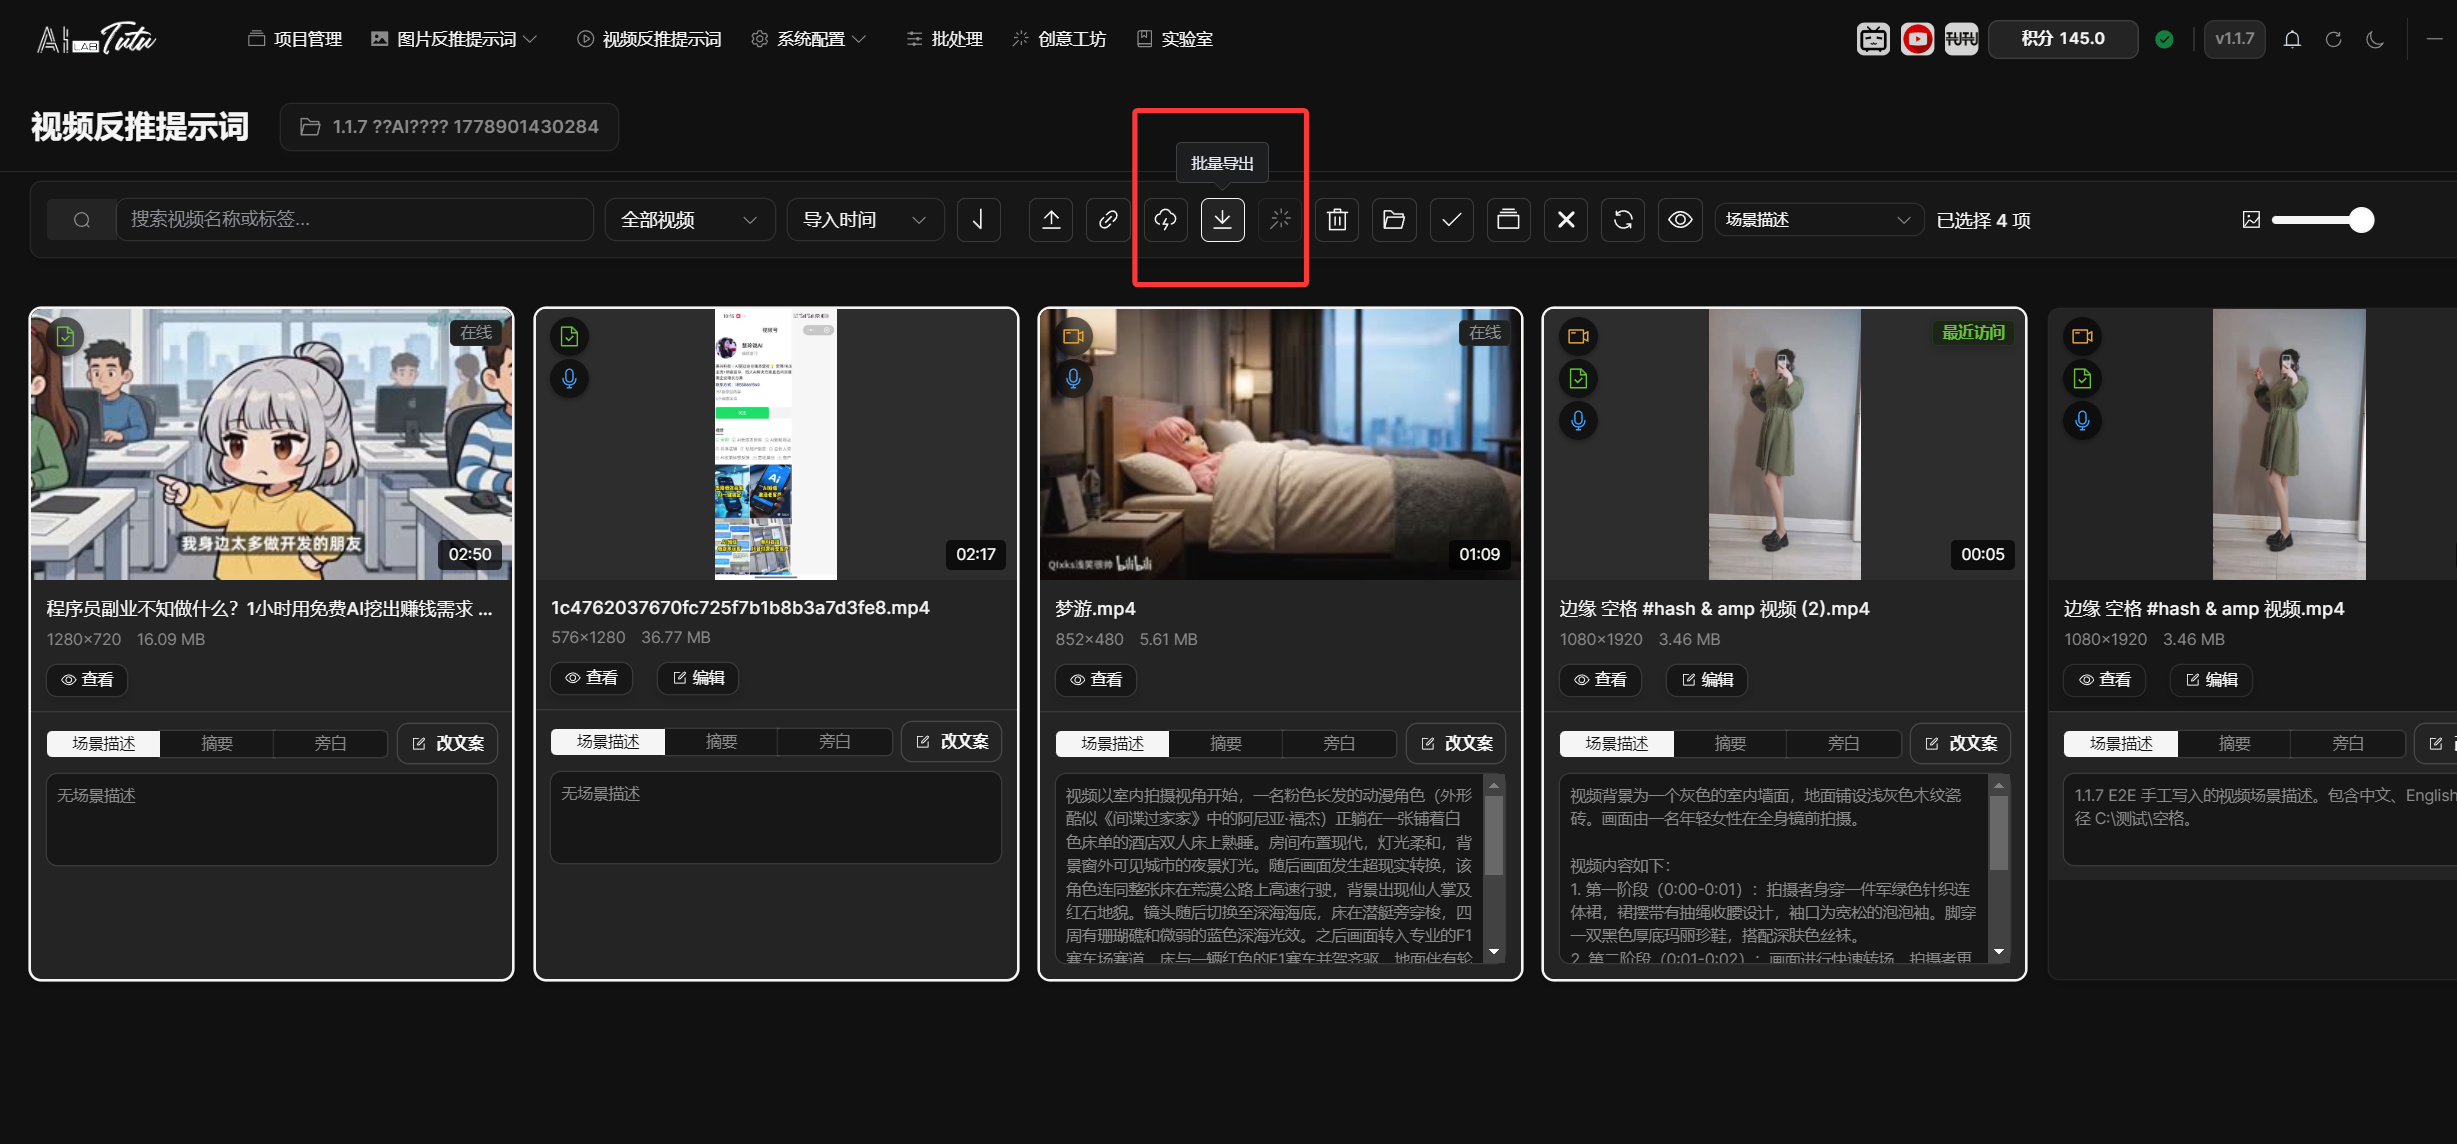Click microphone icon on 梦游.mp4 thumbnail
This screenshot has height=1144, width=2457.
[x=1073, y=379]
